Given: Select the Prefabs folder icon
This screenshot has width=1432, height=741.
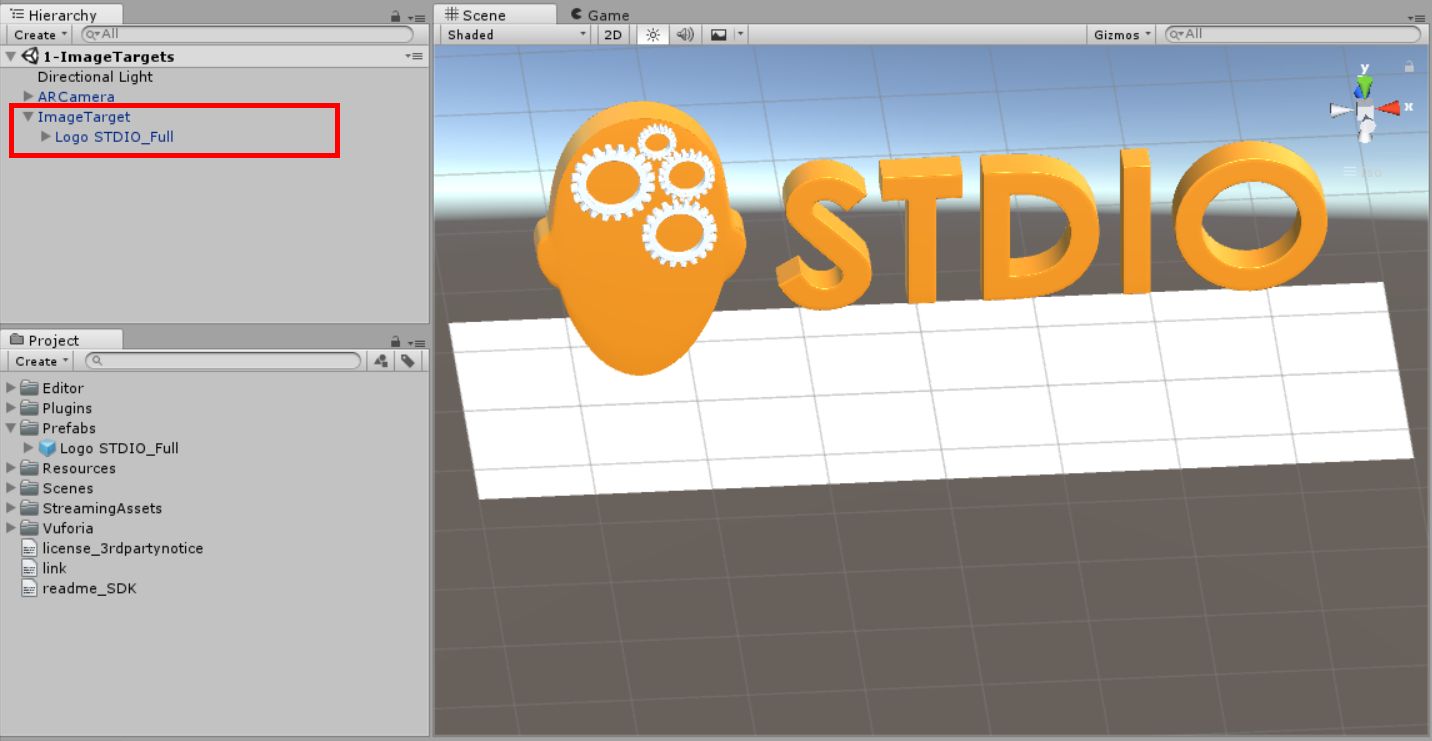Looking at the screenshot, I should click(30, 428).
